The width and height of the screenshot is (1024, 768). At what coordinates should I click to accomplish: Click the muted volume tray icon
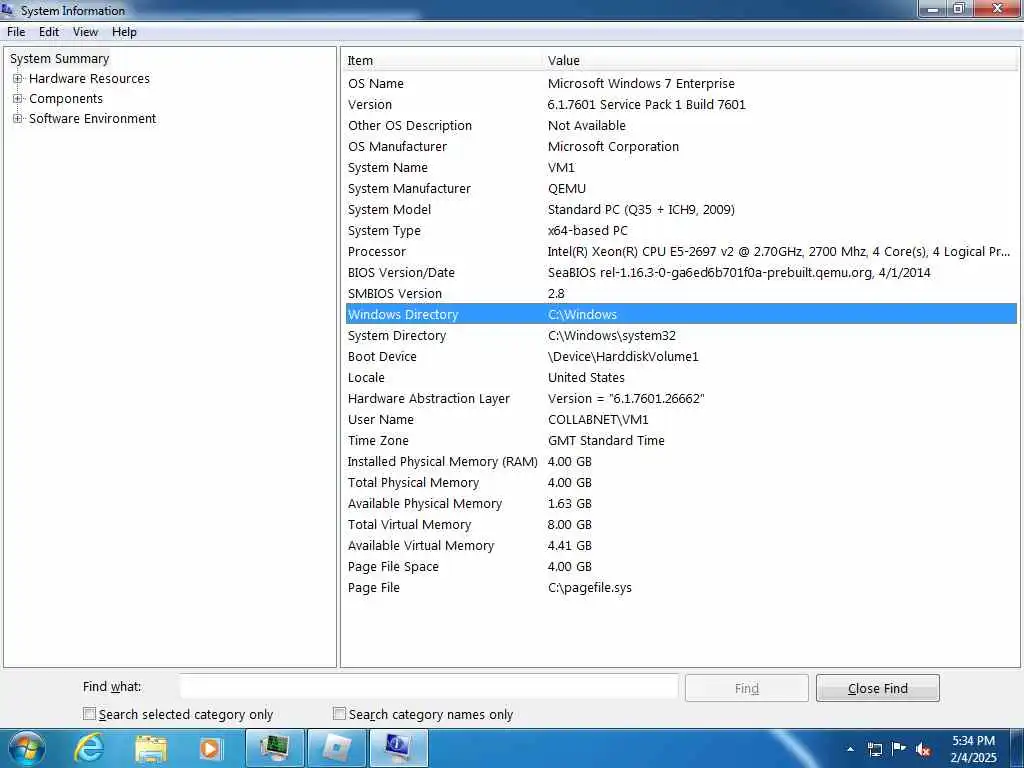pos(923,749)
